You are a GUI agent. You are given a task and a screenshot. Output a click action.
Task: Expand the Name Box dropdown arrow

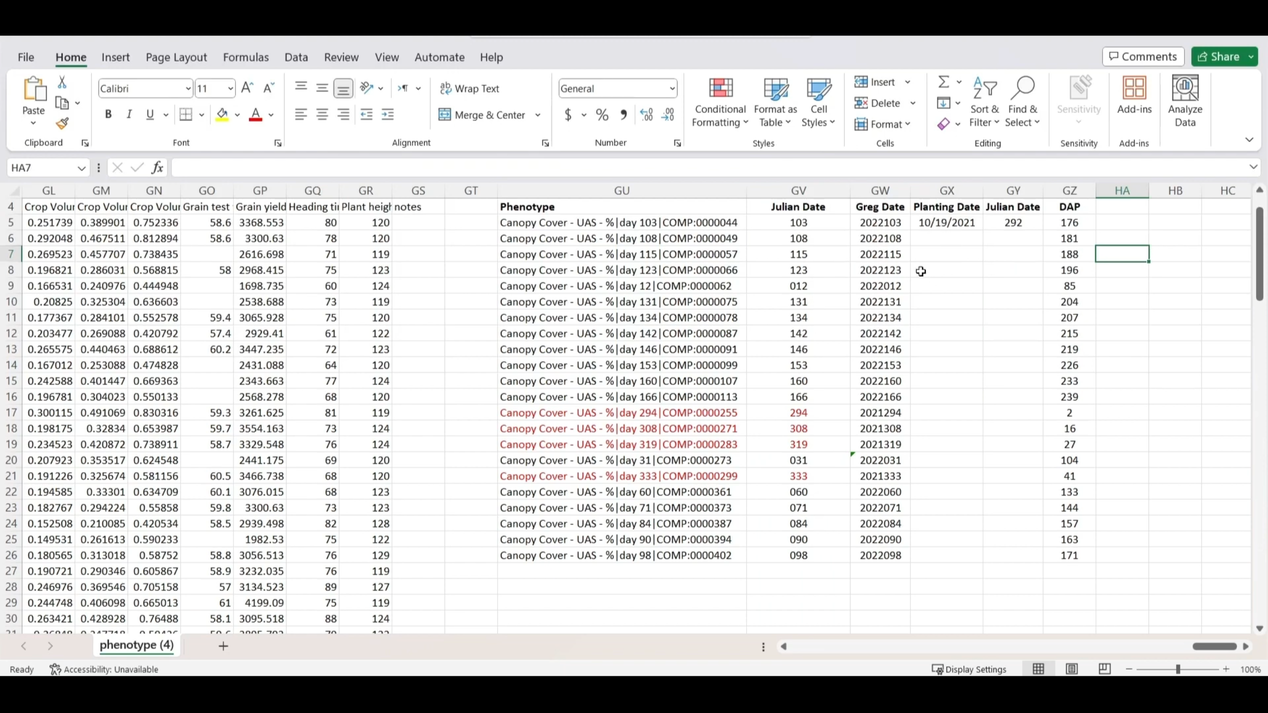click(x=81, y=168)
